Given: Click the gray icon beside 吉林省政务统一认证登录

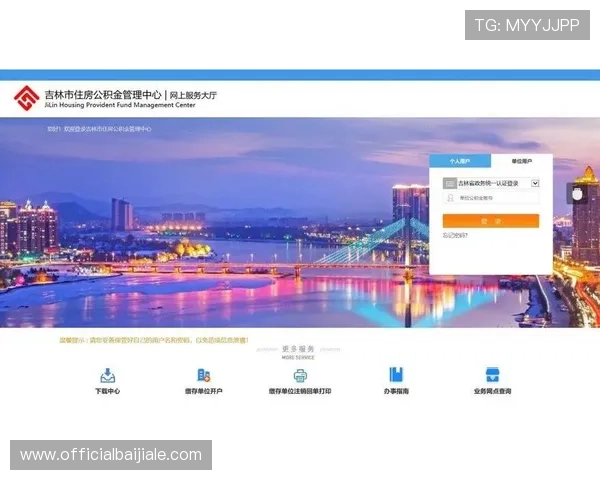Looking at the screenshot, I should (450, 183).
